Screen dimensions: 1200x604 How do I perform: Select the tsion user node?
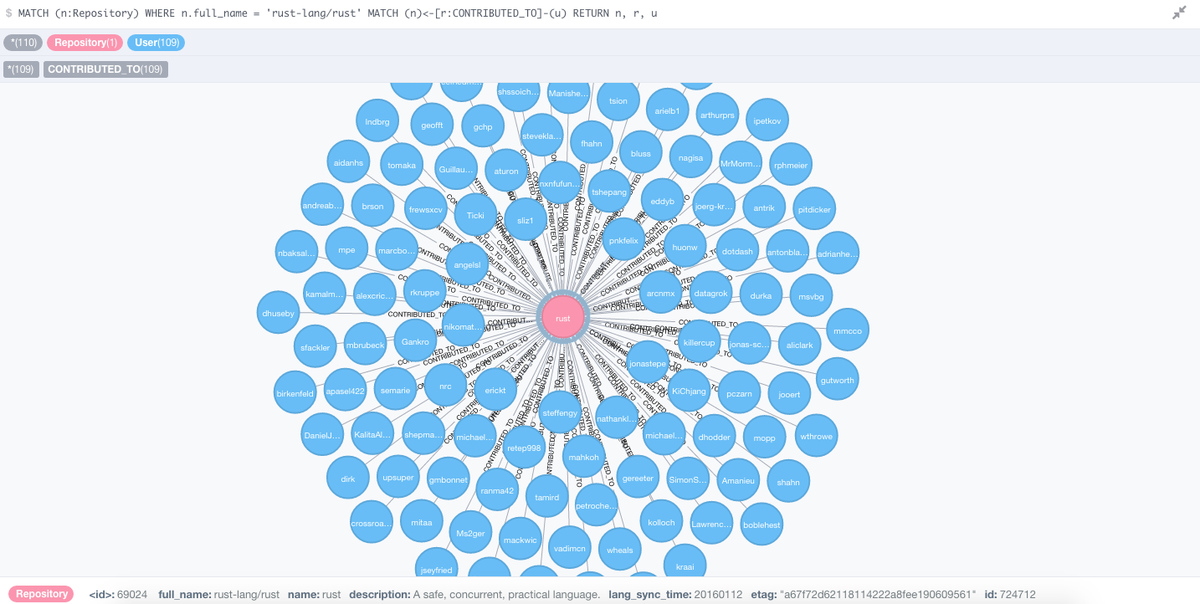[618, 101]
